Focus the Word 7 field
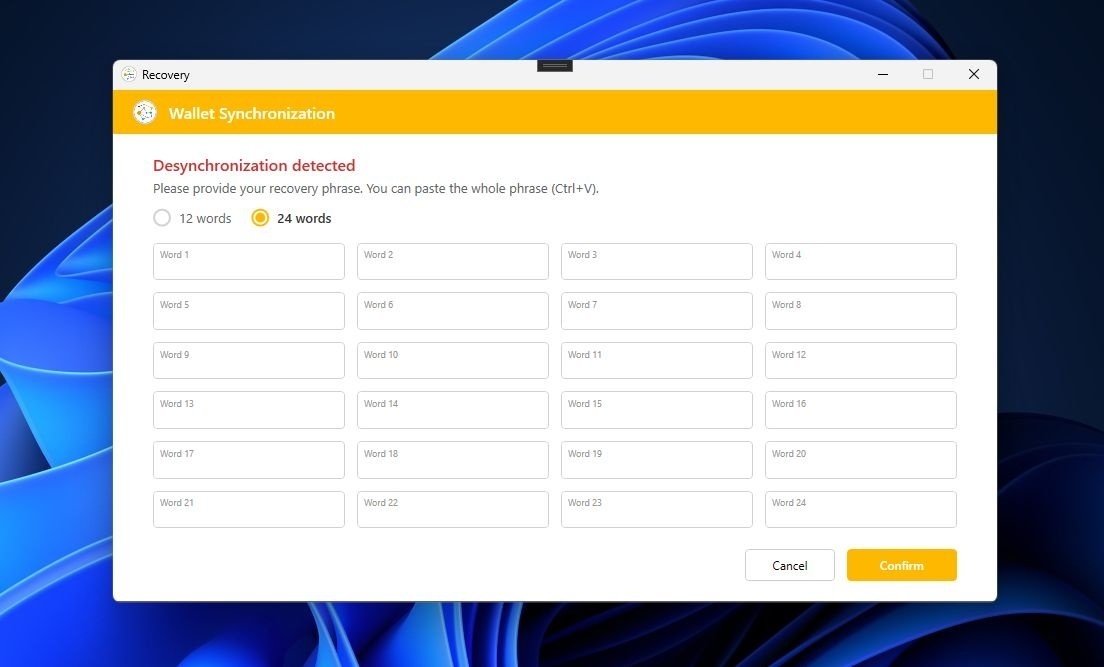This screenshot has width=1104, height=667. [657, 311]
